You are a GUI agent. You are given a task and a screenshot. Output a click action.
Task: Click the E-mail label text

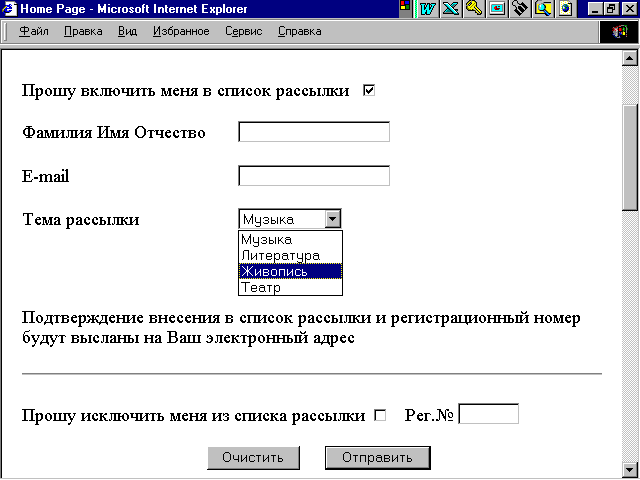tap(45, 176)
